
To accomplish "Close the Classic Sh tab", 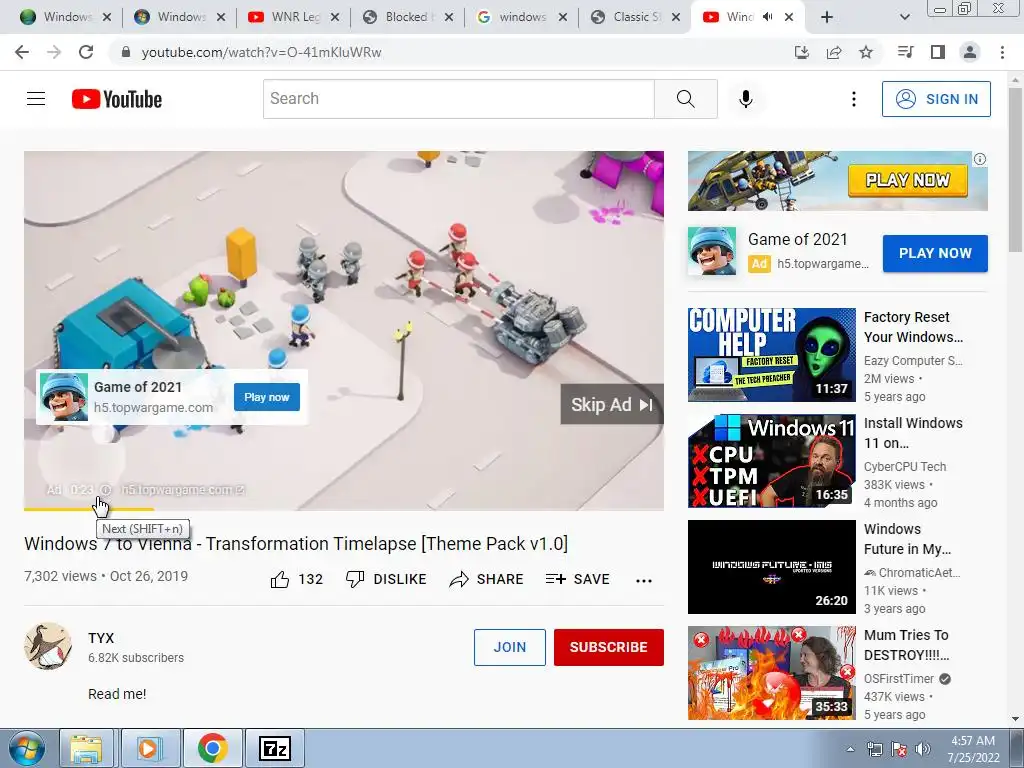I will pos(676,17).
